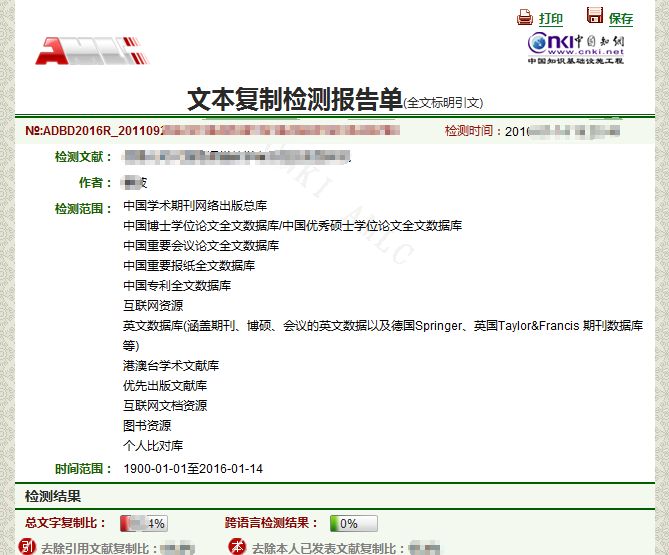Image resolution: width=669 pixels, height=555 pixels.
Task: Click the red 本 circle icon
Action: [237, 546]
